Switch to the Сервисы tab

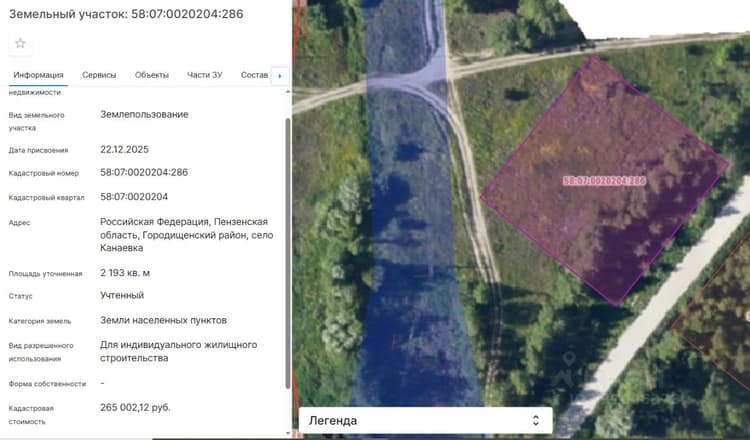[99, 75]
